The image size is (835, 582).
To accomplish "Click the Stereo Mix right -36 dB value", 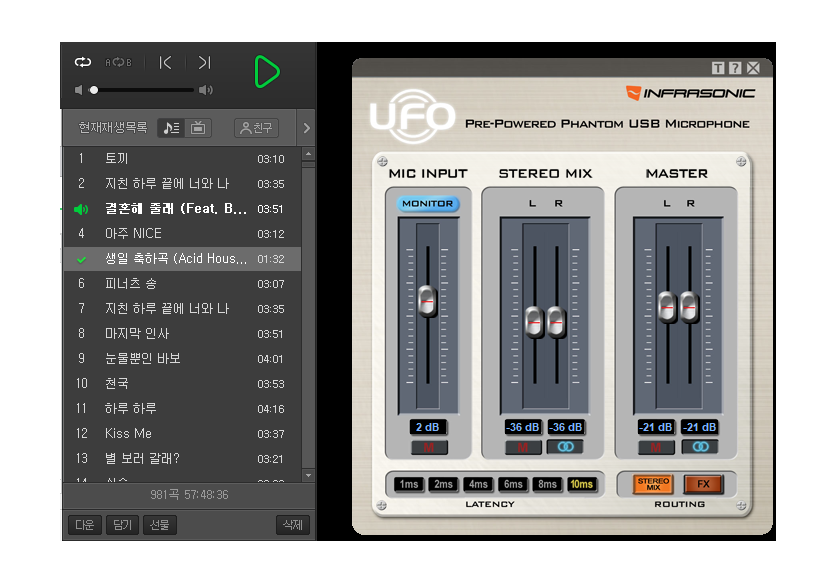I will click(x=566, y=427).
